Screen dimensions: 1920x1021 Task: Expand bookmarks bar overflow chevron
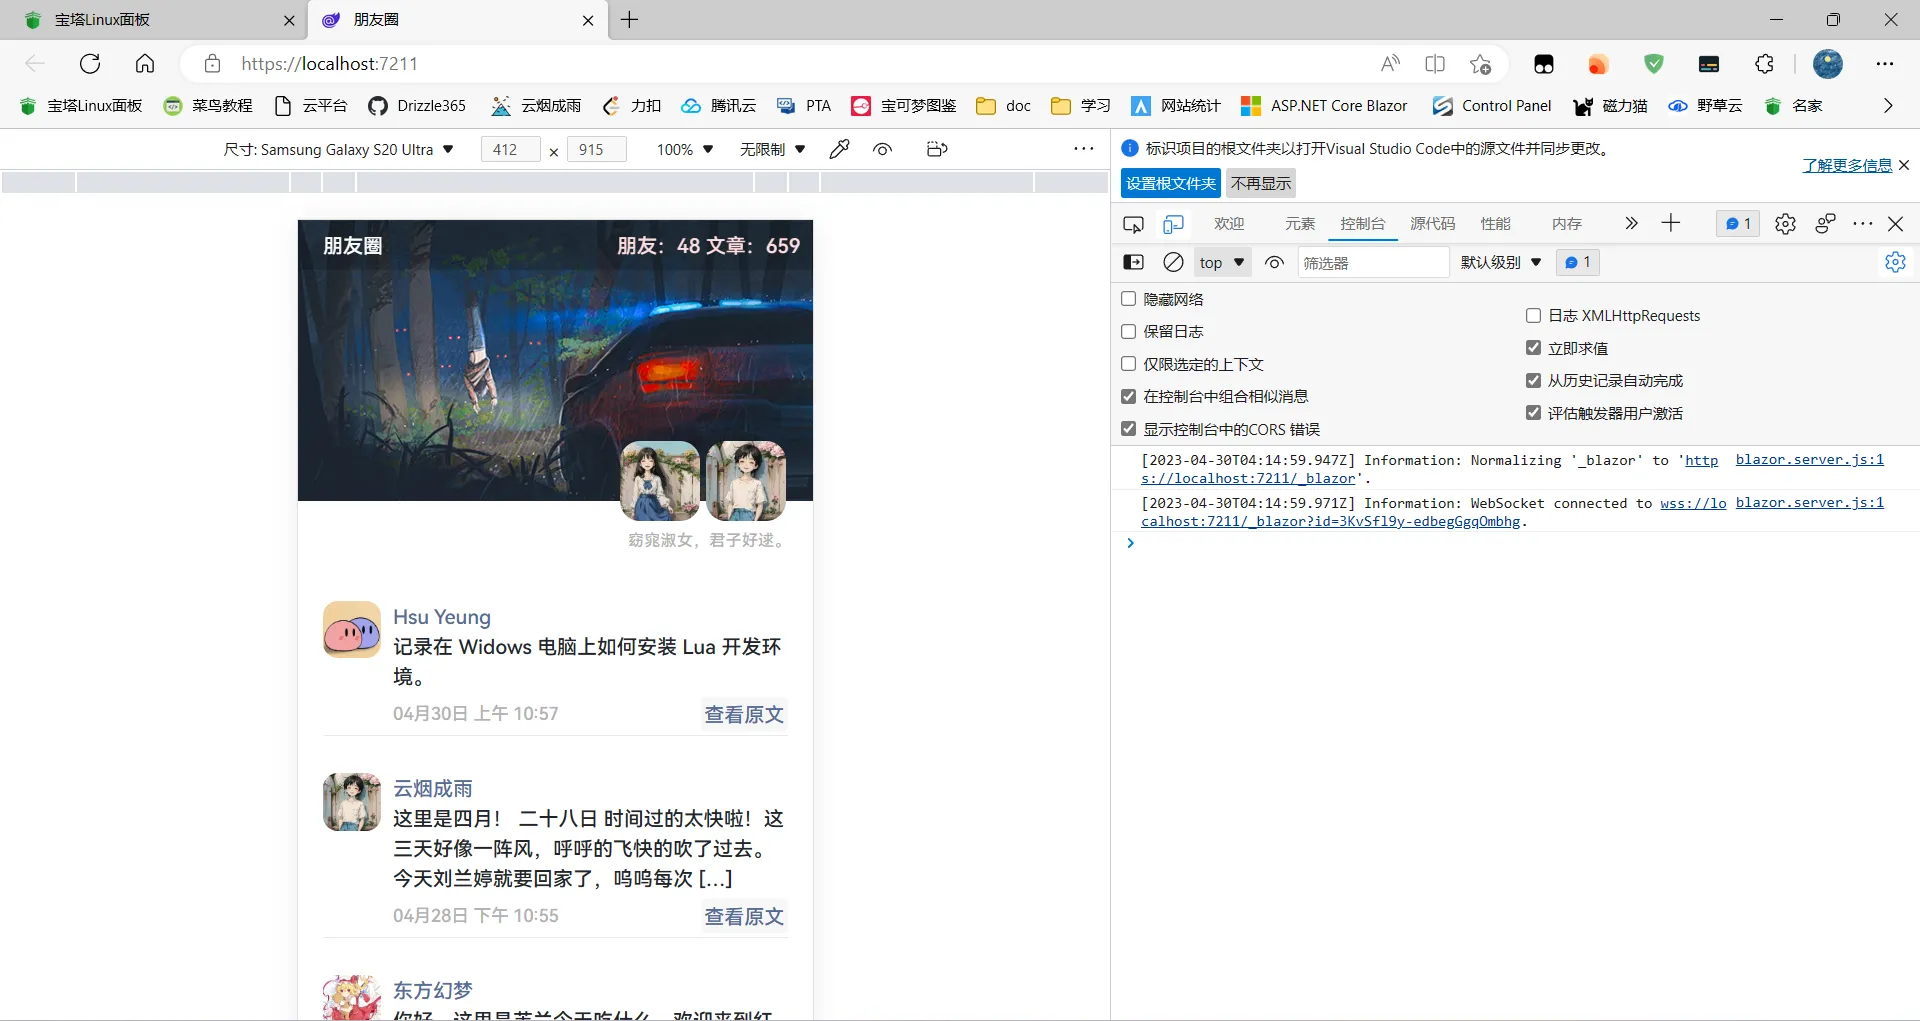point(1888,105)
